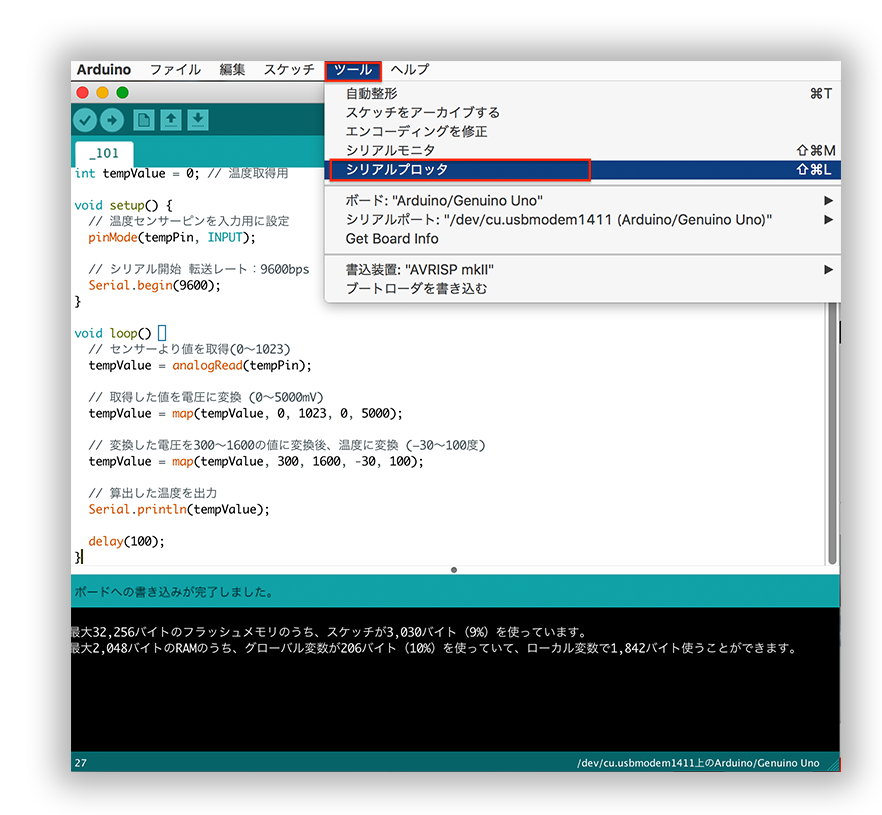Click the Open sketch toolbar icon

[171, 120]
